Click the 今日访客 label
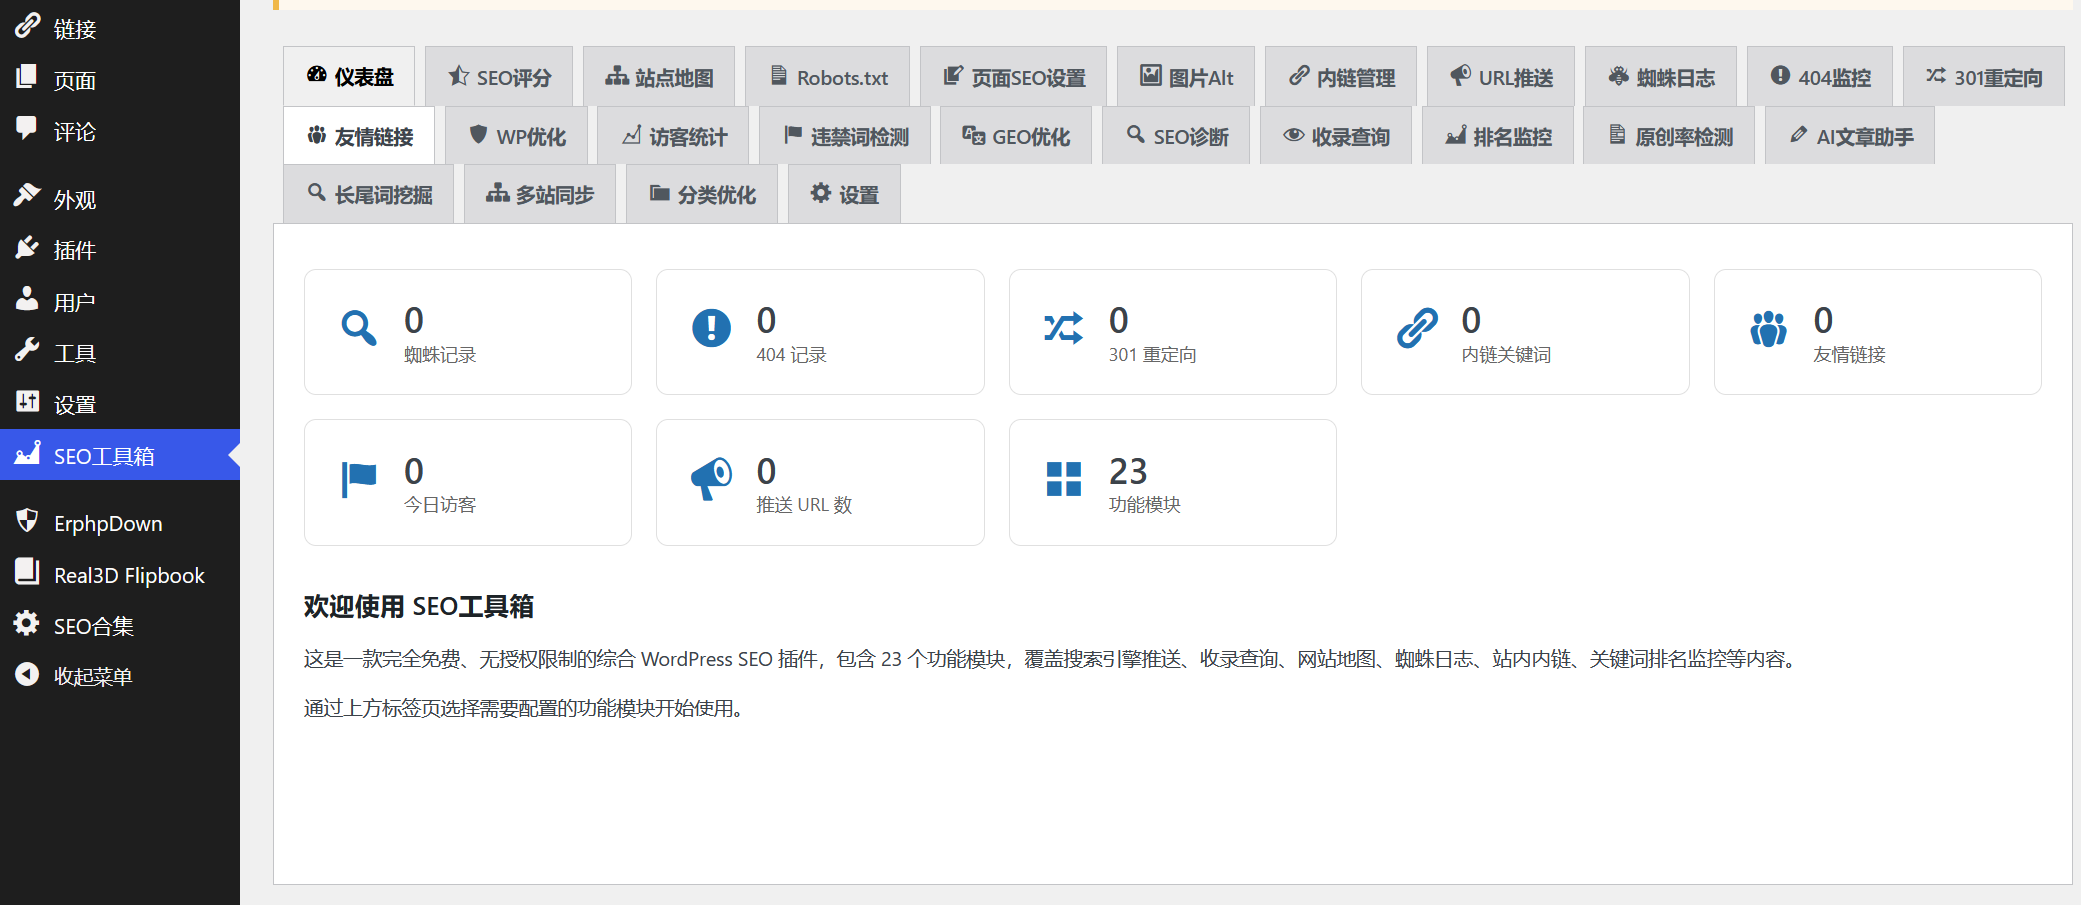The height and width of the screenshot is (905, 2081). point(440,505)
